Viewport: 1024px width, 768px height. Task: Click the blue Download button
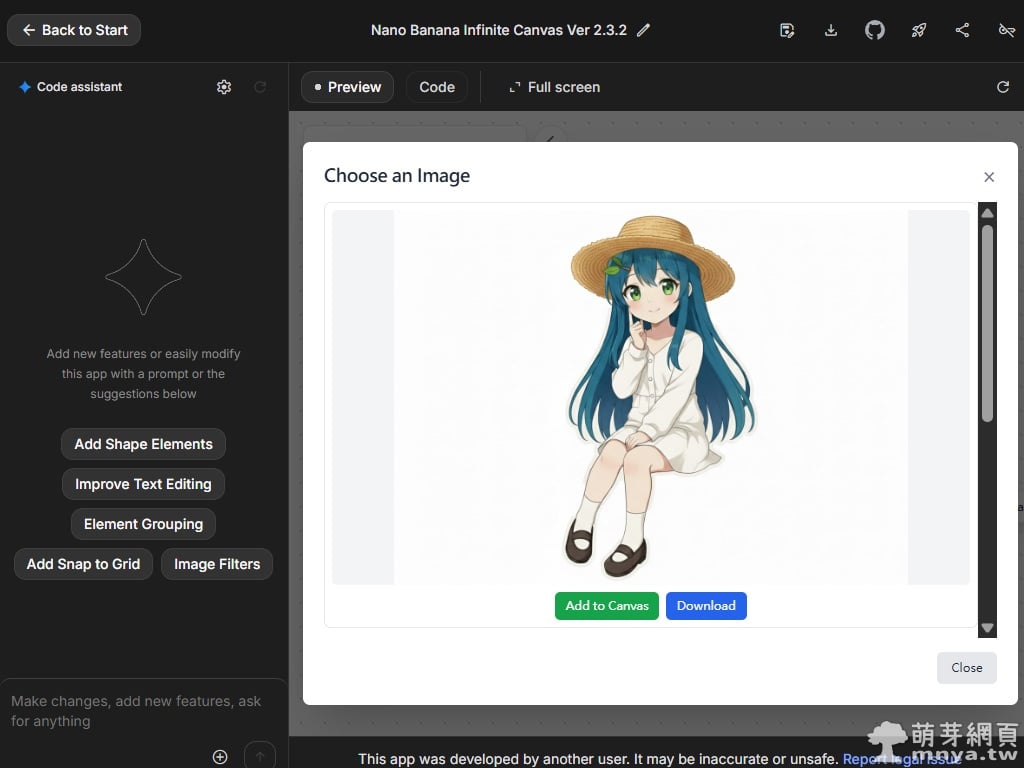706,606
